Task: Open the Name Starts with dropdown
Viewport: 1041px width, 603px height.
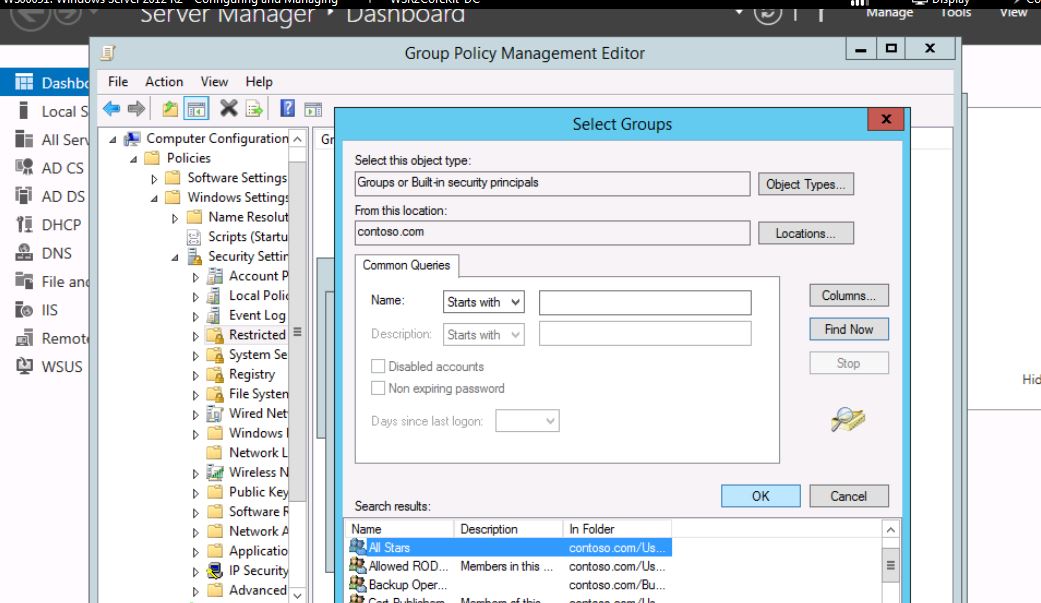Action: [x=483, y=302]
